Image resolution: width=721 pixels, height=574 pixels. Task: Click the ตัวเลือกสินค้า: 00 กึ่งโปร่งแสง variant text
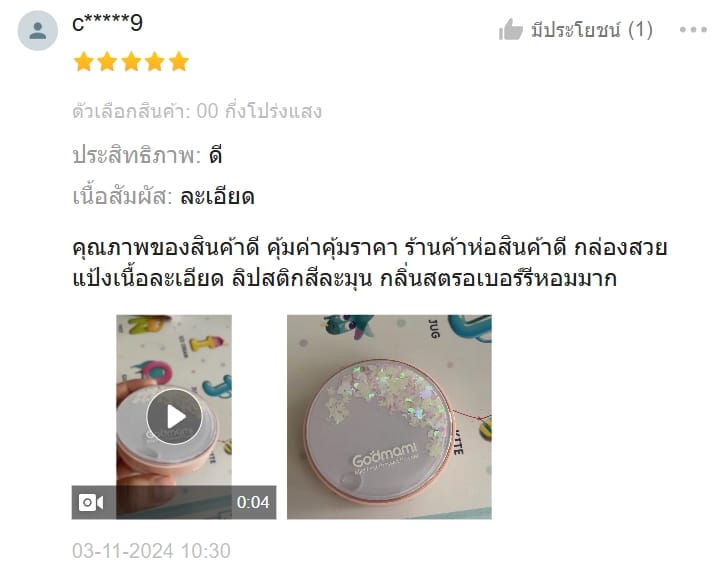coord(197,111)
